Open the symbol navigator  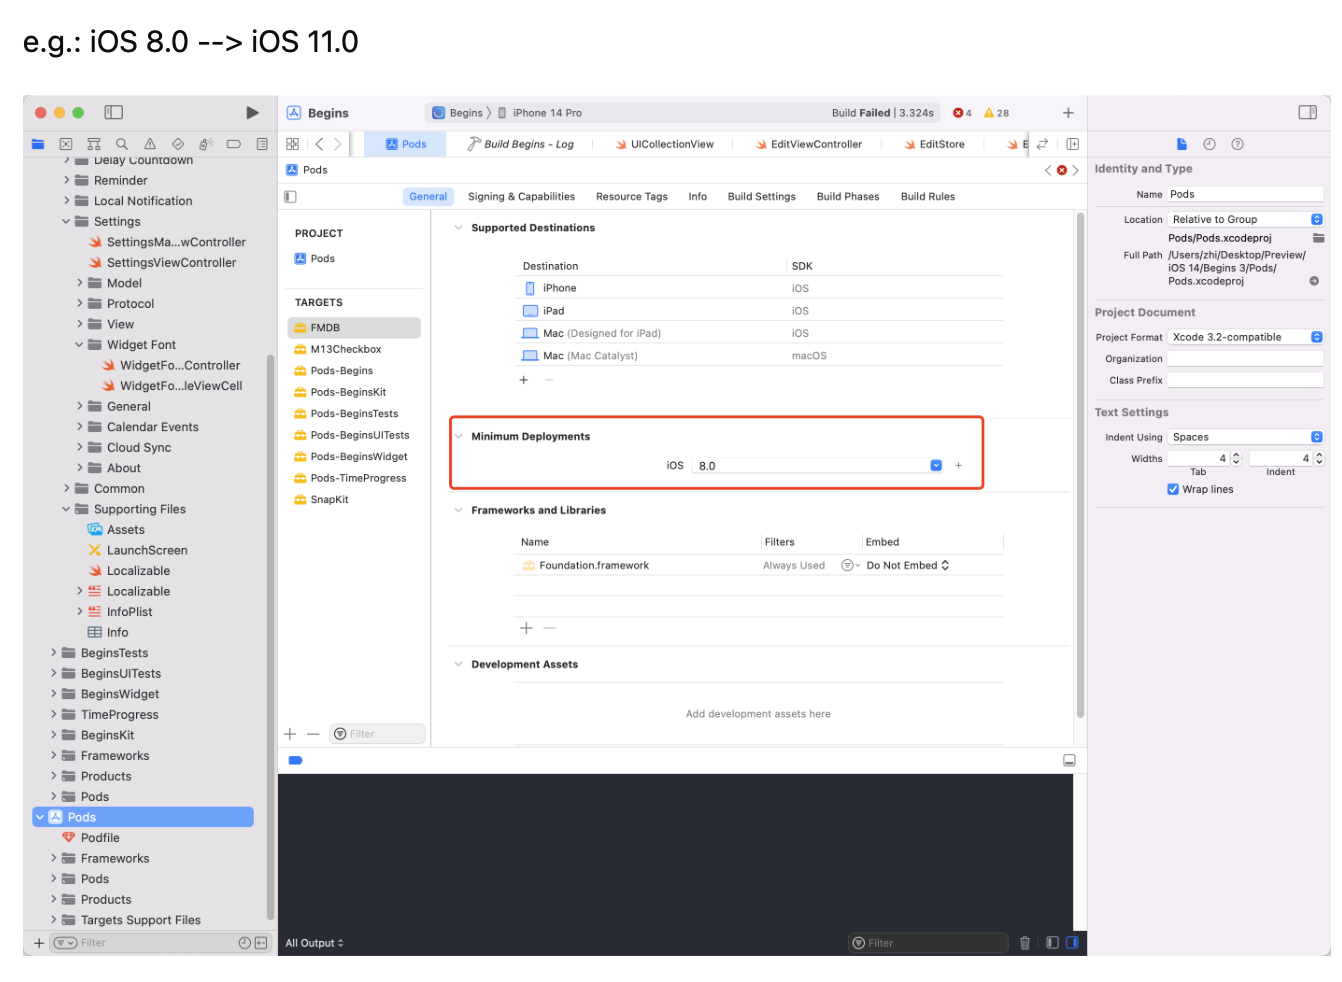(x=94, y=144)
